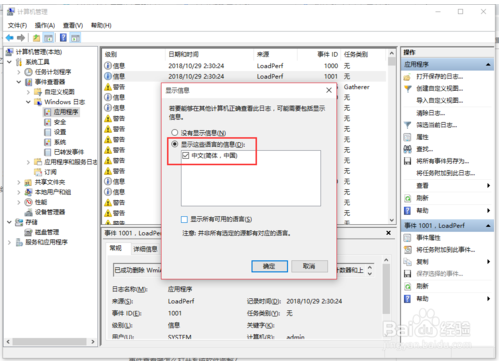Image resolution: width=500 pixels, height=361 pixels.
Task: Click the 取消 button in the dialog
Action: 309,266
